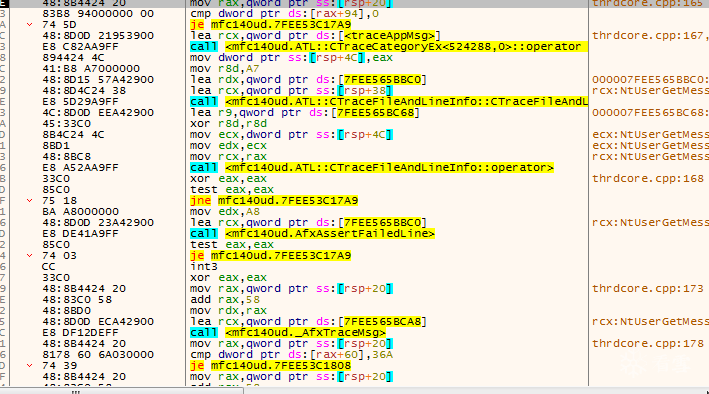Click the 'thrdcore.cpp:178' comment
This screenshot has height=394, width=709.
tap(648, 343)
